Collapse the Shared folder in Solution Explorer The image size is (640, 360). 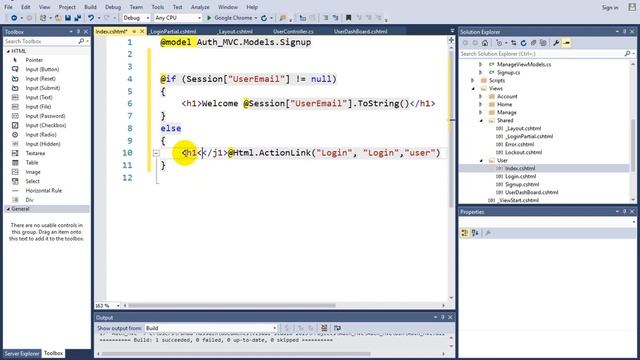481,120
